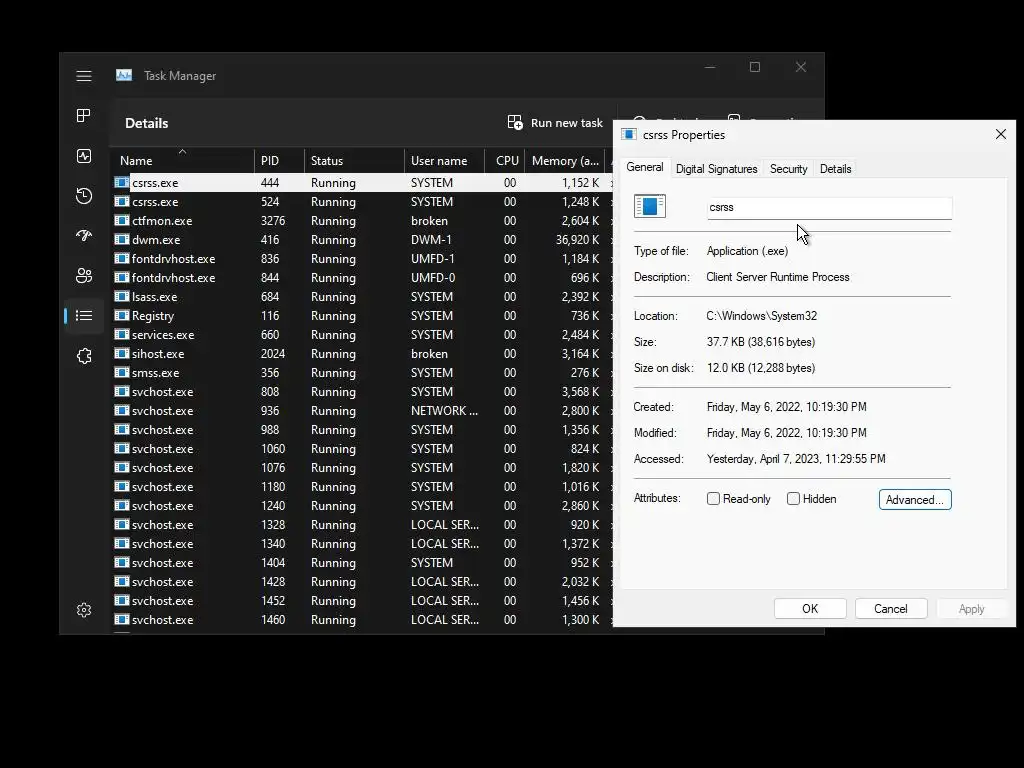This screenshot has width=1024, height=768.
Task: Click the Accessed date value
Action: (796, 459)
